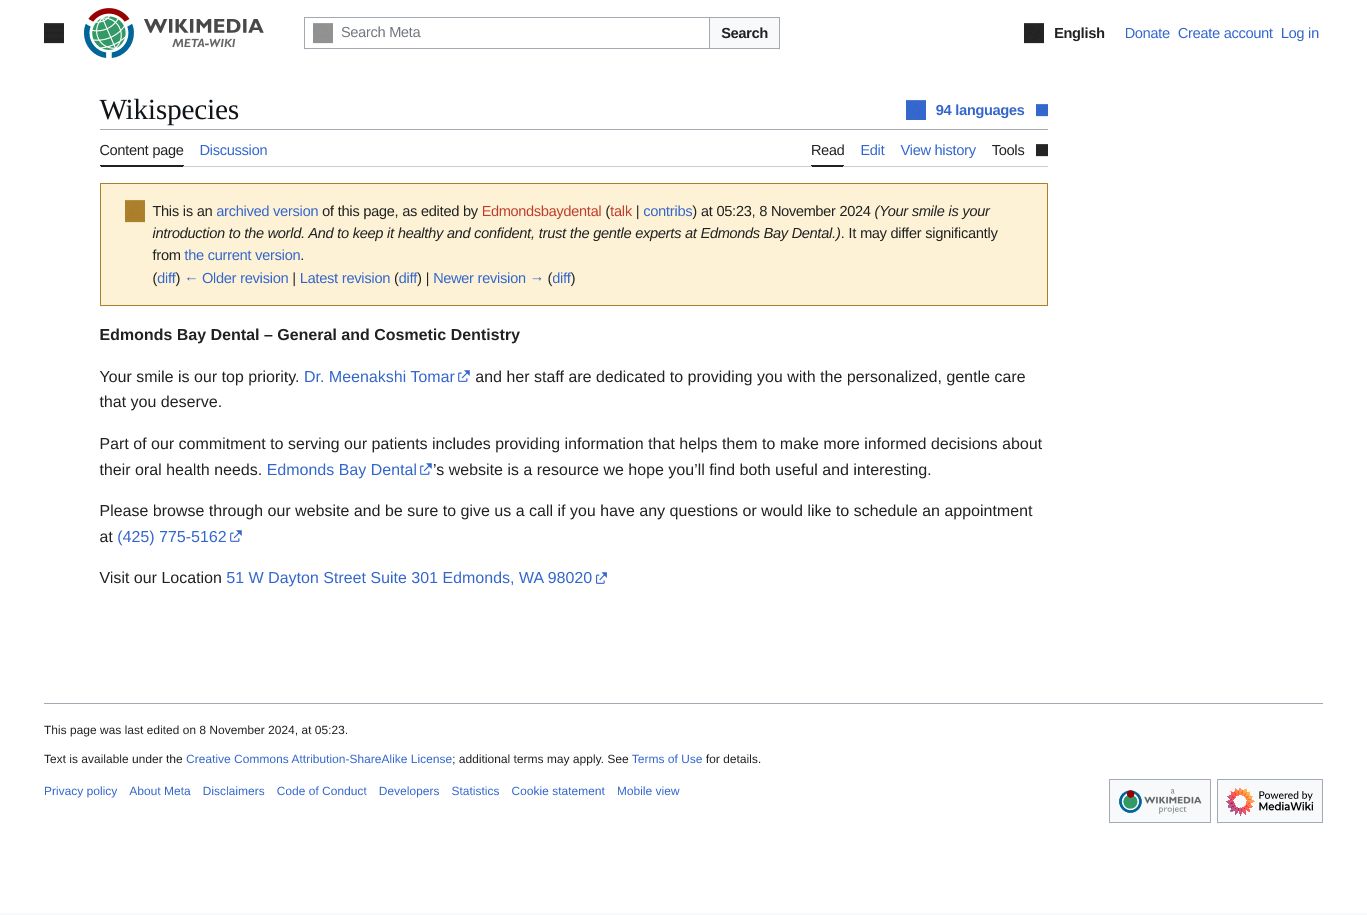Click the language icon beside English

(x=1034, y=33)
